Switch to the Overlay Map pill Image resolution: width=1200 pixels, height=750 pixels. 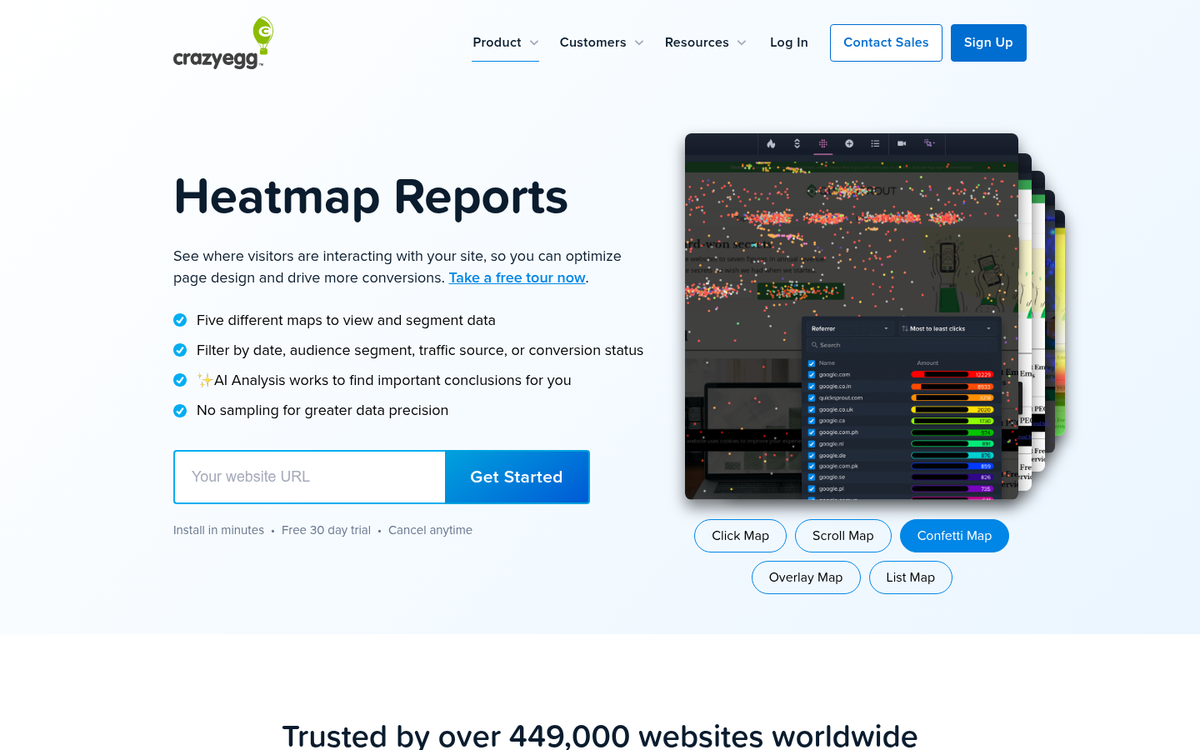pos(806,577)
